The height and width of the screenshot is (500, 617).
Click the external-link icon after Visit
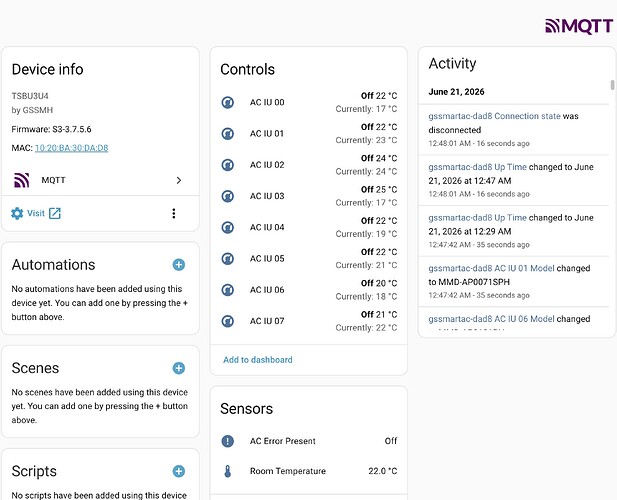coord(55,213)
